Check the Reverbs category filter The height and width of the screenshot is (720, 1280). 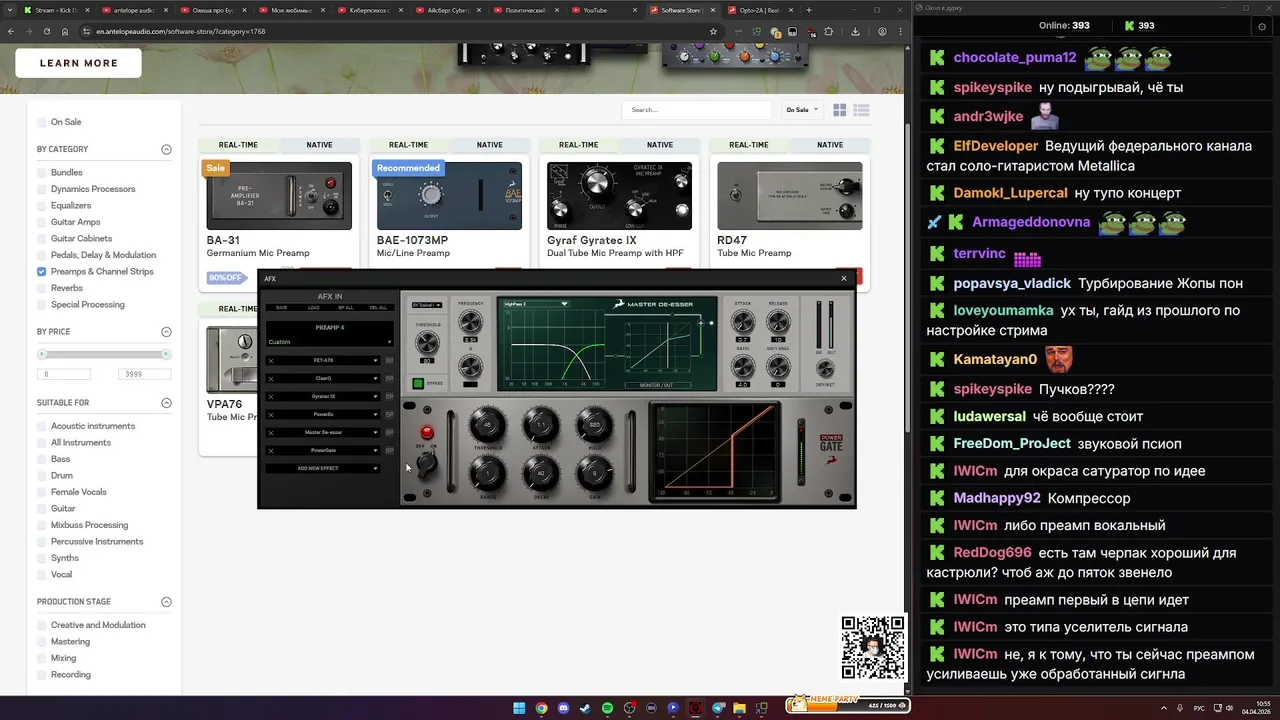pos(41,288)
